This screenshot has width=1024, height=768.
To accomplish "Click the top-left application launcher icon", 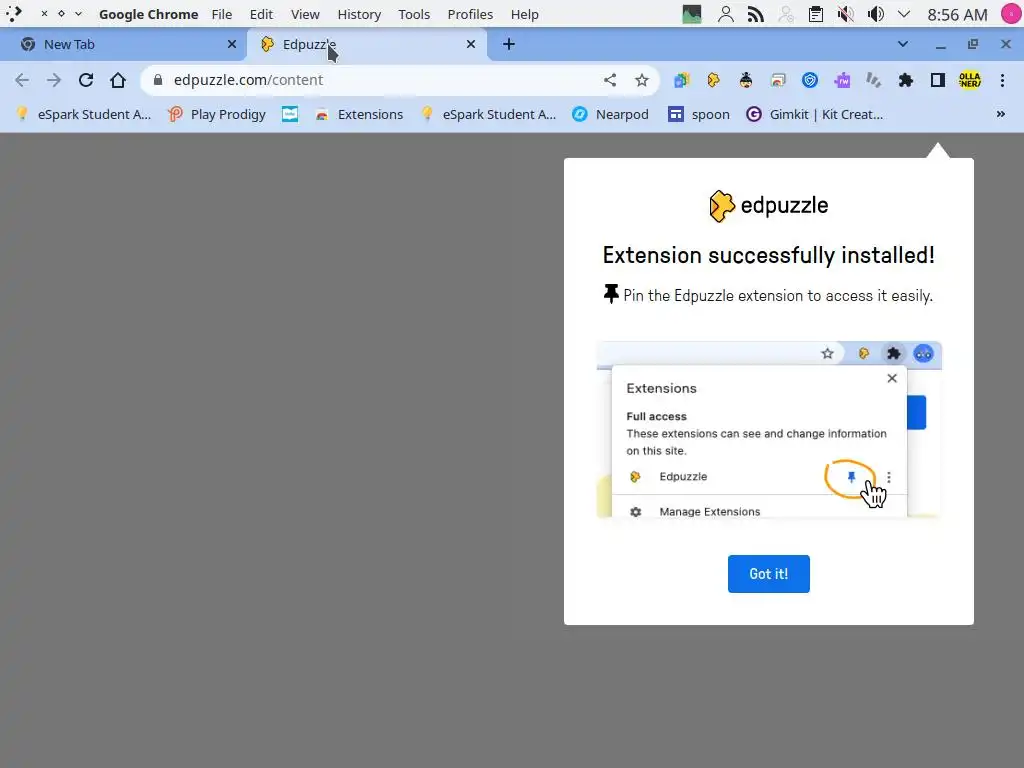I will [x=14, y=13].
